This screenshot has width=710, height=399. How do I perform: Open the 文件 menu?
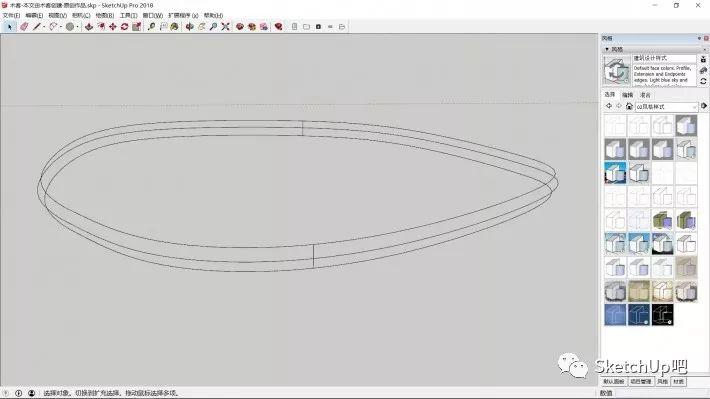pos(11,15)
